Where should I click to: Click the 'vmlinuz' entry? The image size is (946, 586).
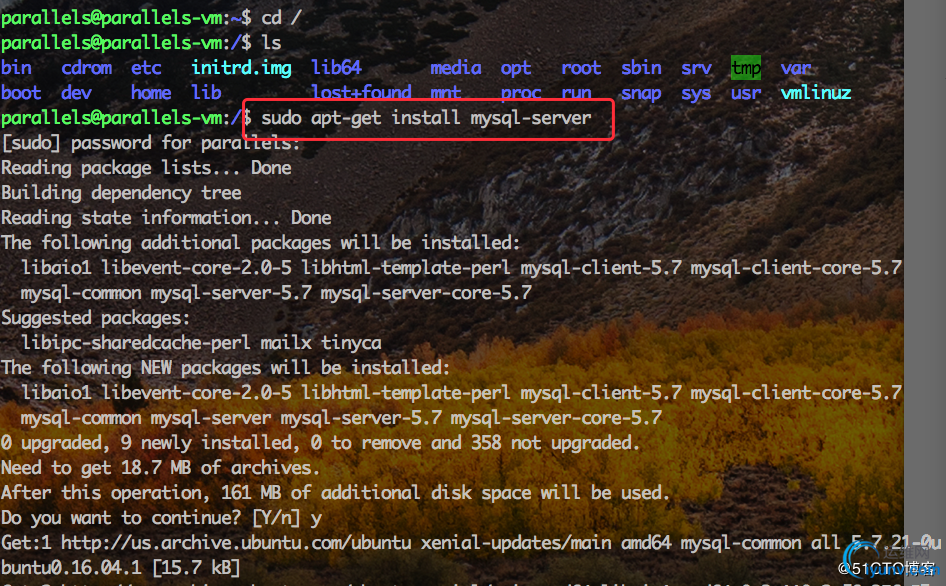pyautogui.click(x=816, y=93)
